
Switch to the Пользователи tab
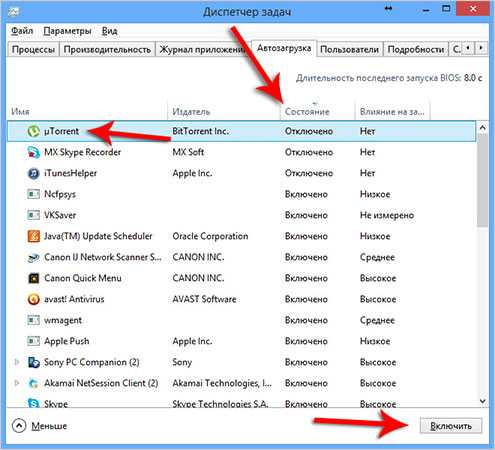tap(349, 49)
